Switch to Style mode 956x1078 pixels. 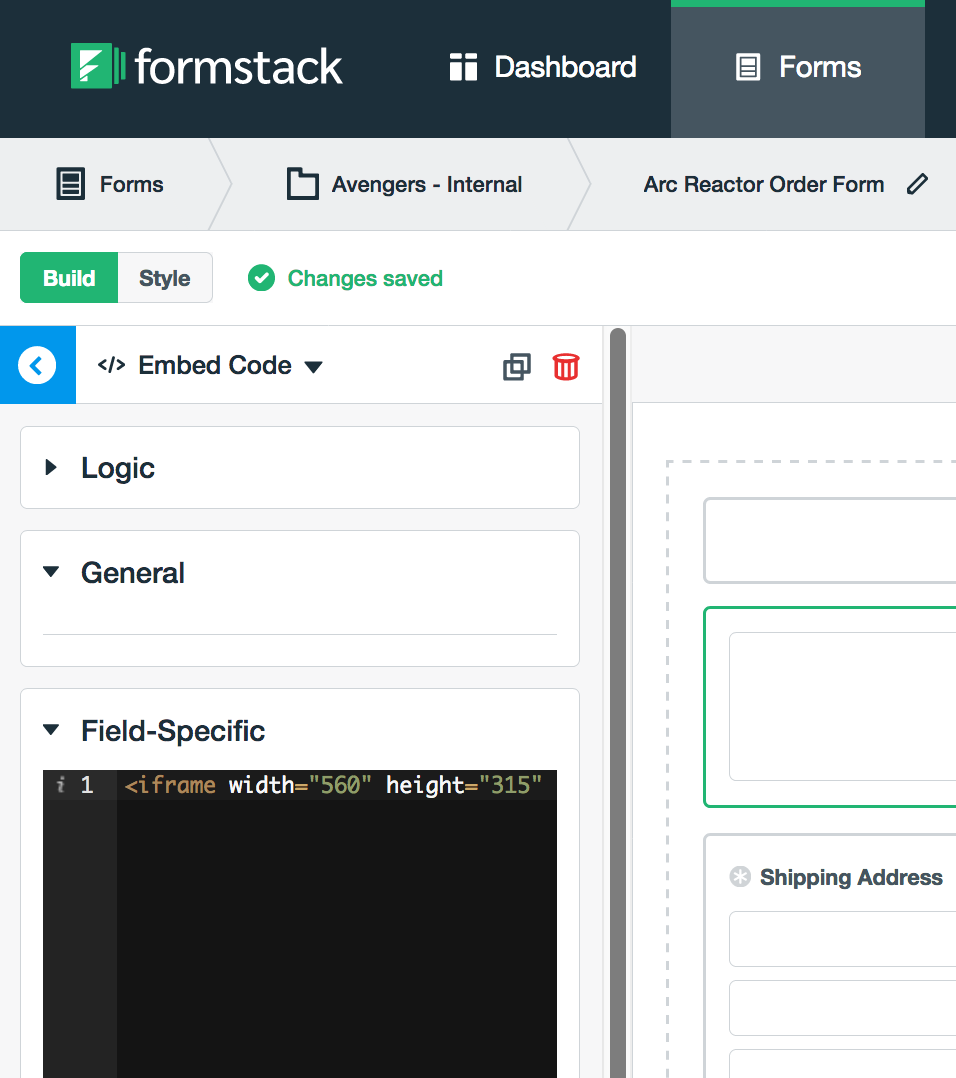165,278
